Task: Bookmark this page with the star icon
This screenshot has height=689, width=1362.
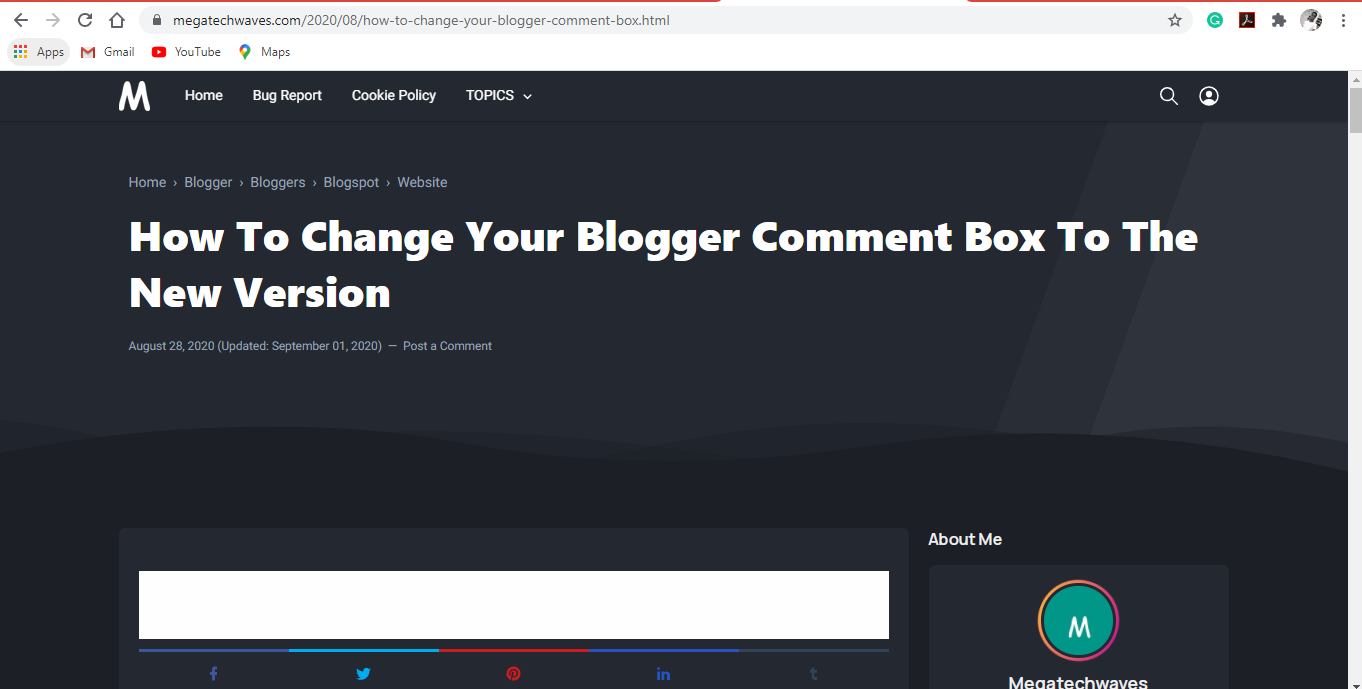Action: click(x=1175, y=20)
